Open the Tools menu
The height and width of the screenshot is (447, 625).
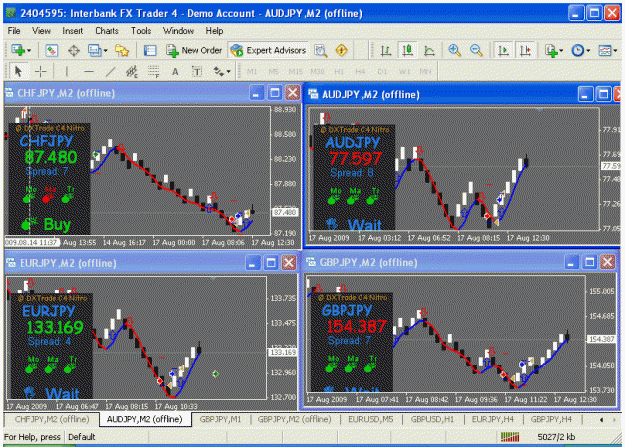pos(141,31)
